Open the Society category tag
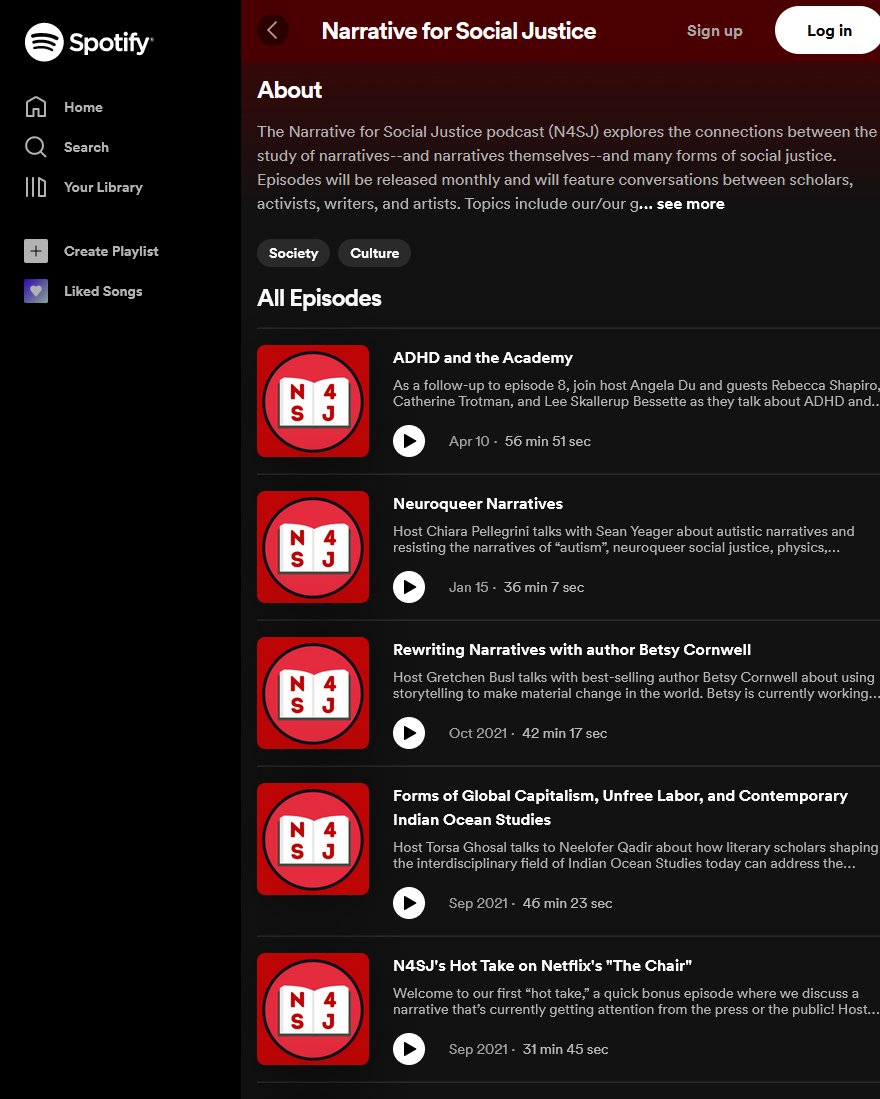Image resolution: width=880 pixels, height=1099 pixels. coord(294,253)
